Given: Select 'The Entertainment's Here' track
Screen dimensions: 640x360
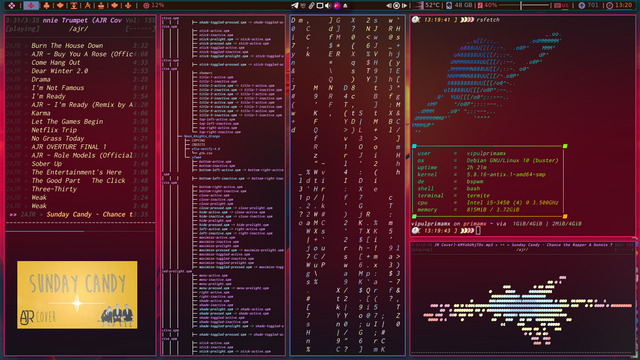Looking at the screenshot, I should coord(76,172).
